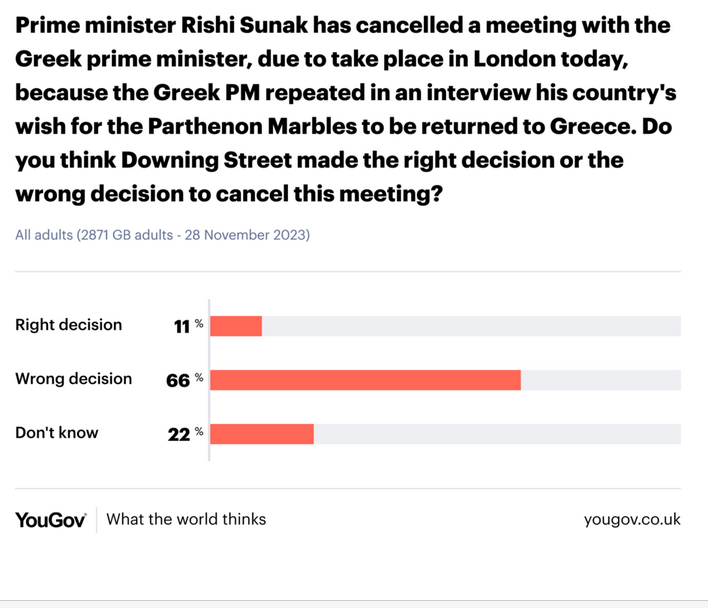
Task: Click the 'What the world thinks' tagline
Action: coord(186,519)
